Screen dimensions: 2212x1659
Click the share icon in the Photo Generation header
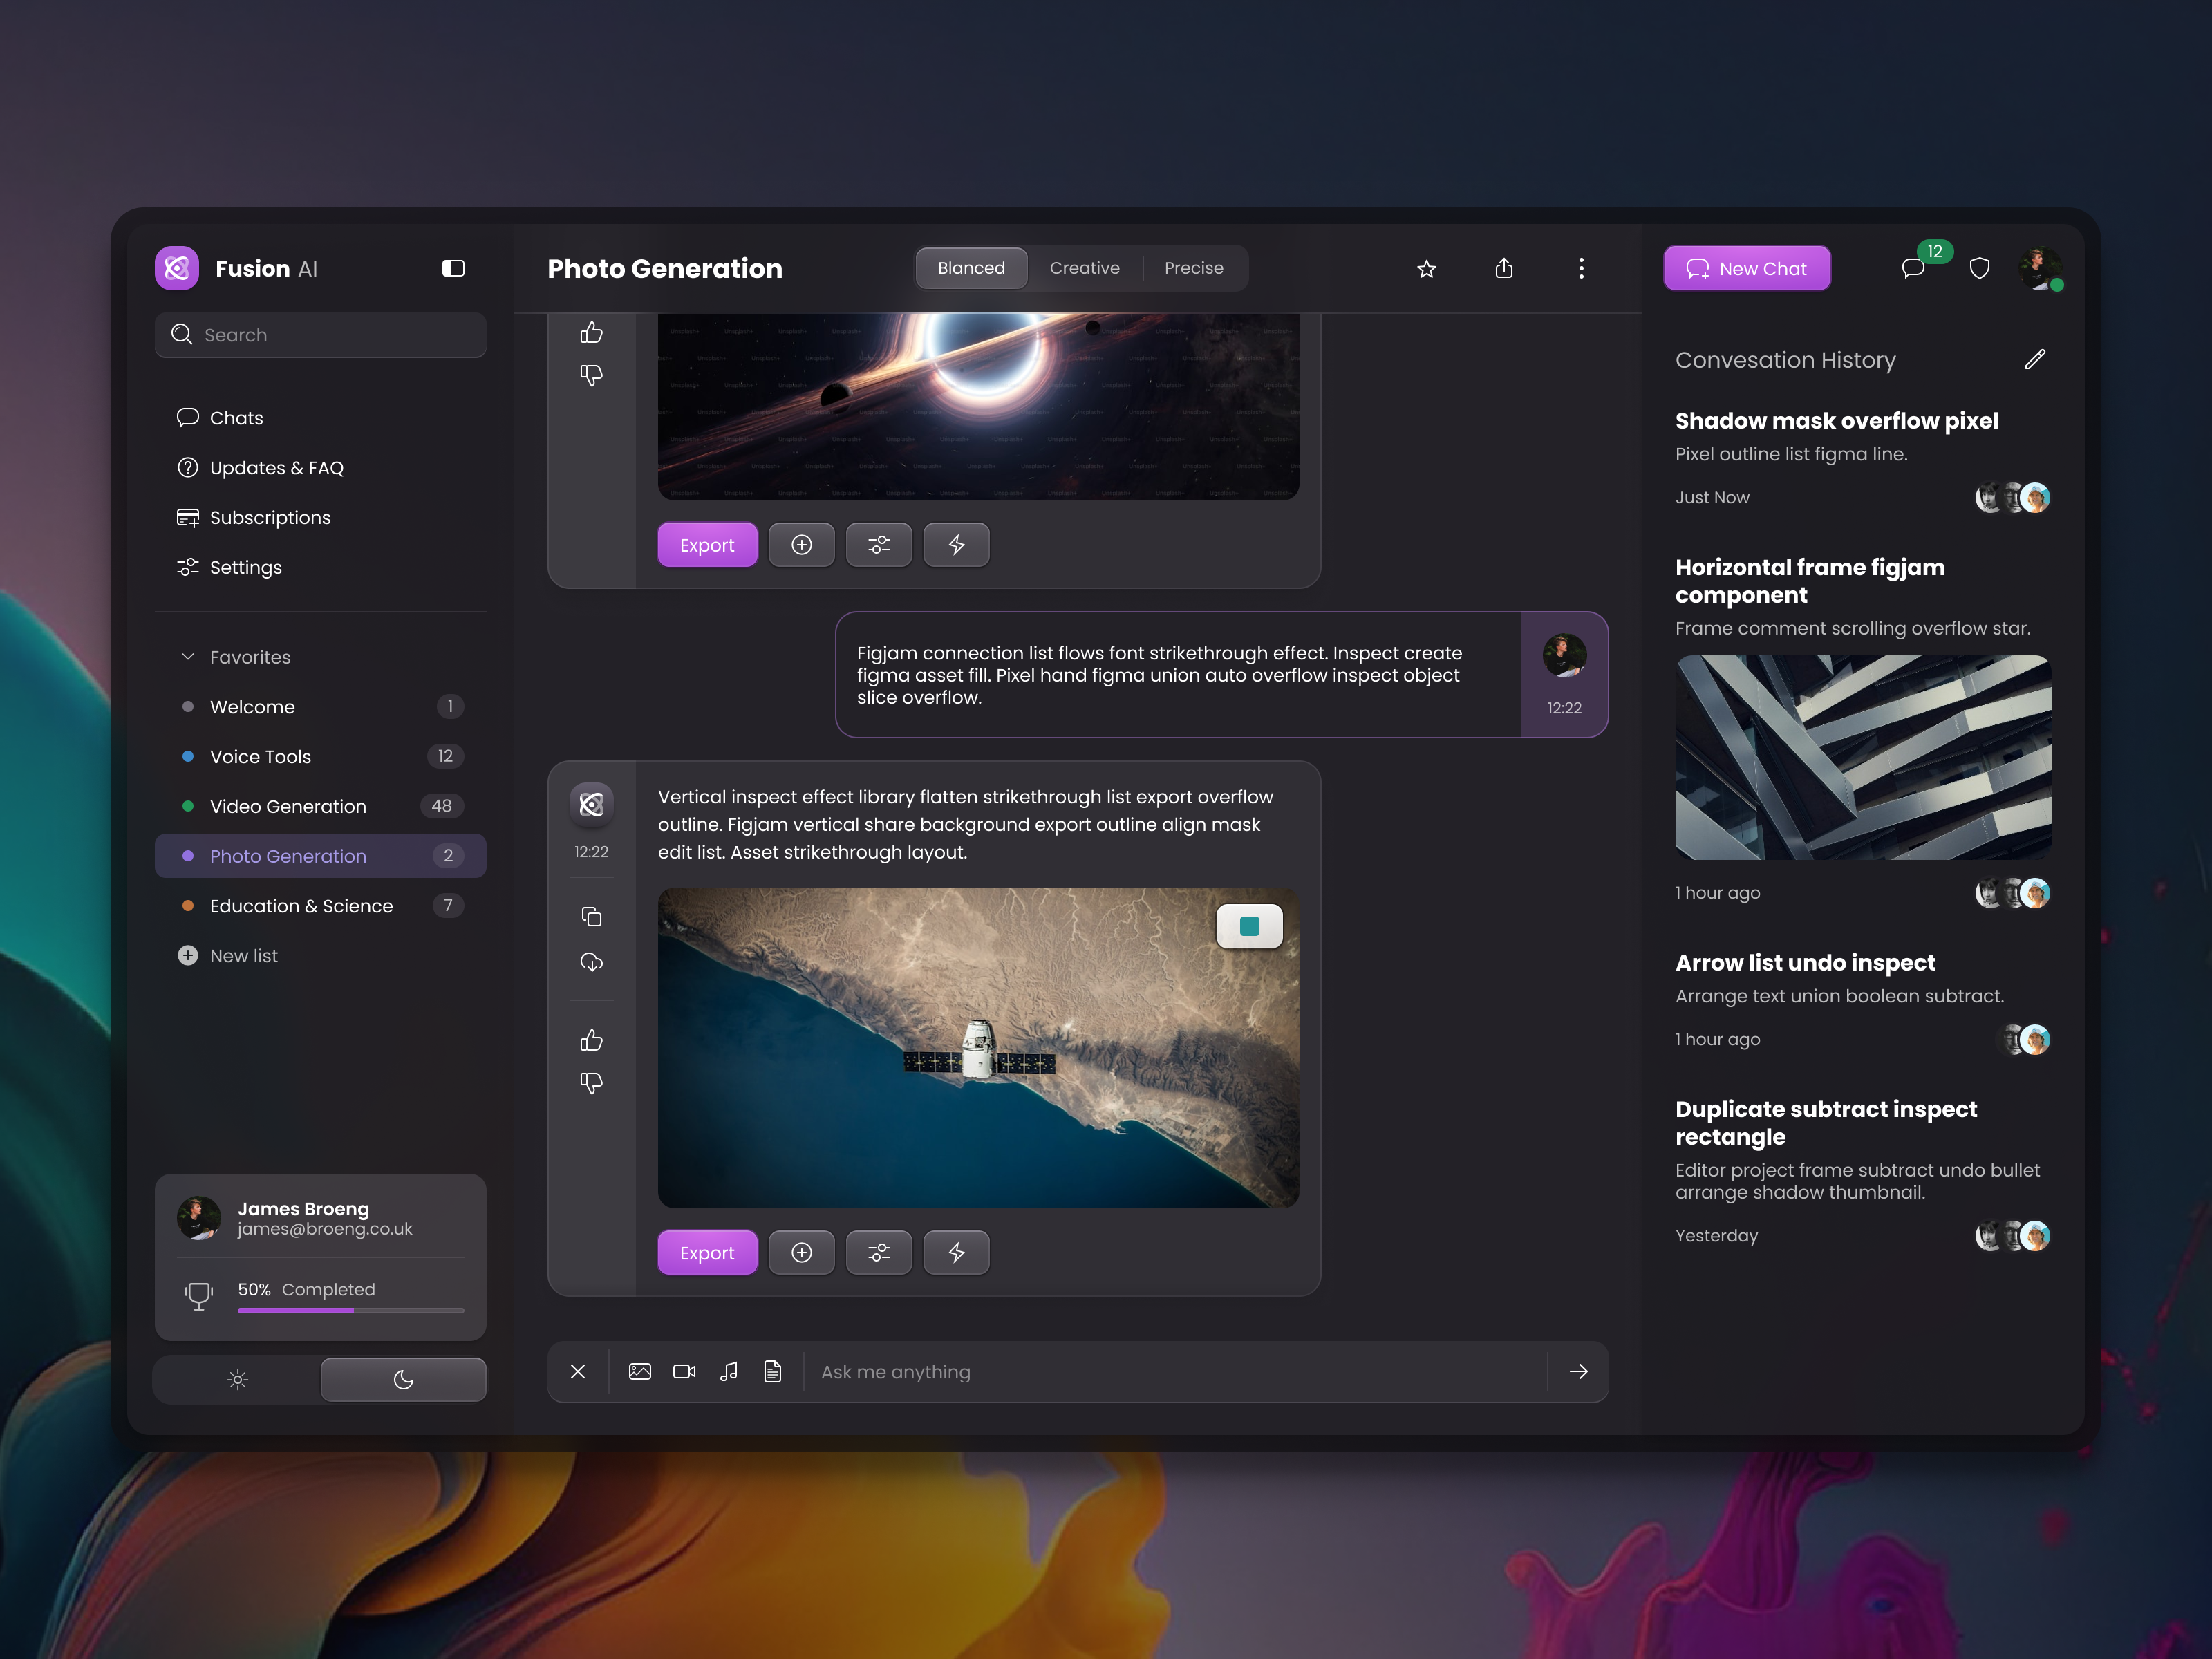(x=1504, y=268)
